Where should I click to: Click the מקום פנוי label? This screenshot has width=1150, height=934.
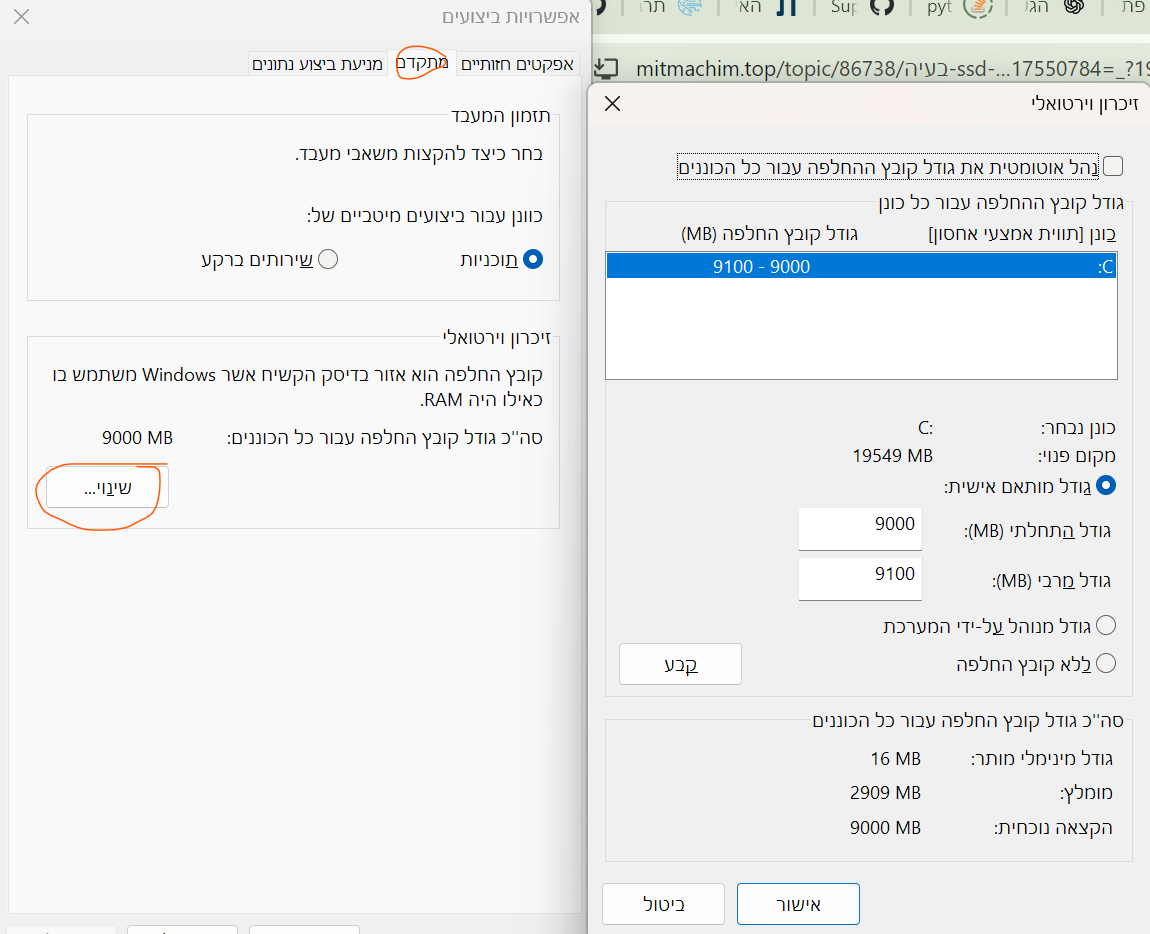click(x=1077, y=456)
